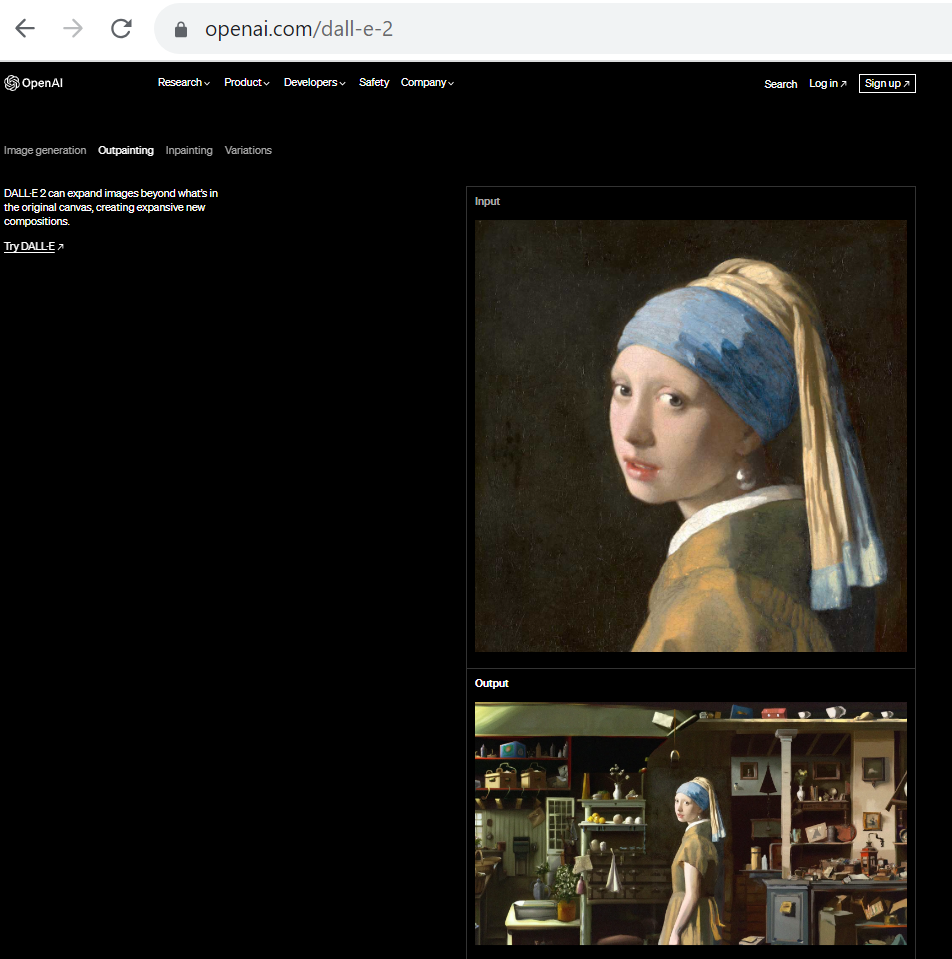Click the address bar URL field
Viewport: 952px width, 959px height.
(500, 29)
